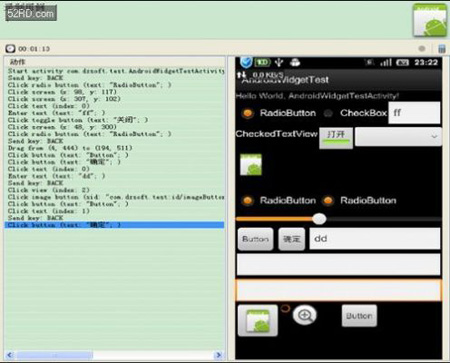The image size is (450, 363).
Task: Click the right scroll arrow of action list
Action: coord(219,355)
